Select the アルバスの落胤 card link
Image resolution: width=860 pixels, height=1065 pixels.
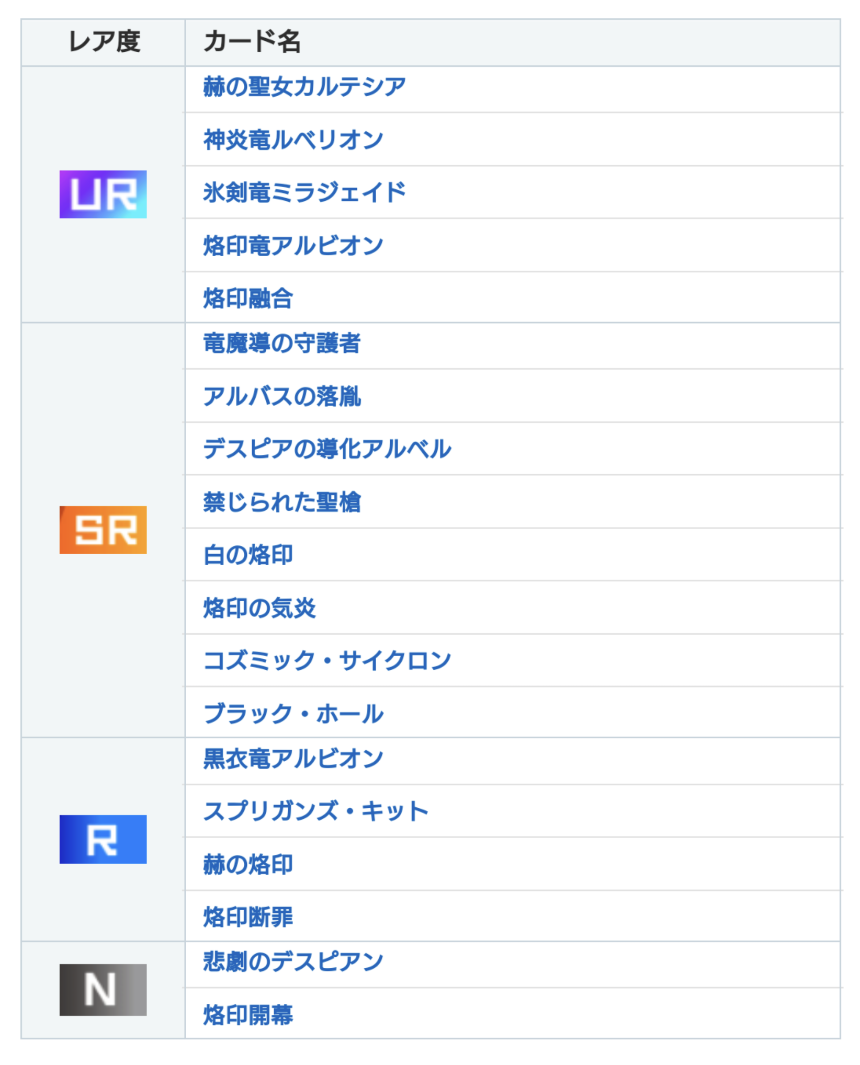coord(282,397)
